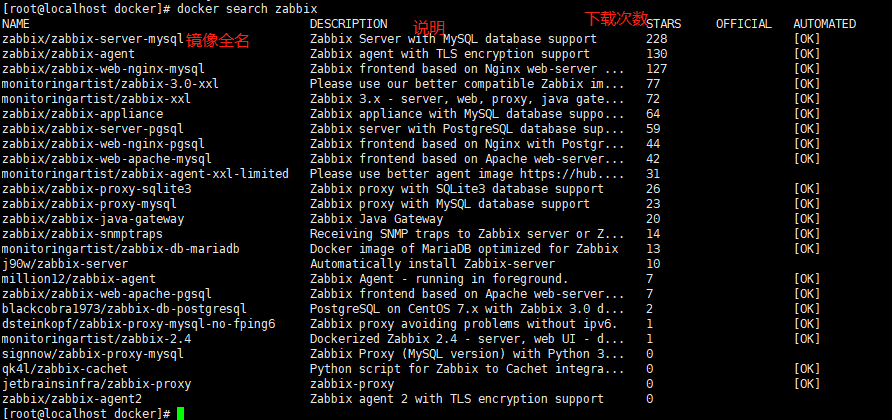This screenshot has width=892, height=420.
Task: Click the DESCRIPTION column header
Action: coord(348,23)
